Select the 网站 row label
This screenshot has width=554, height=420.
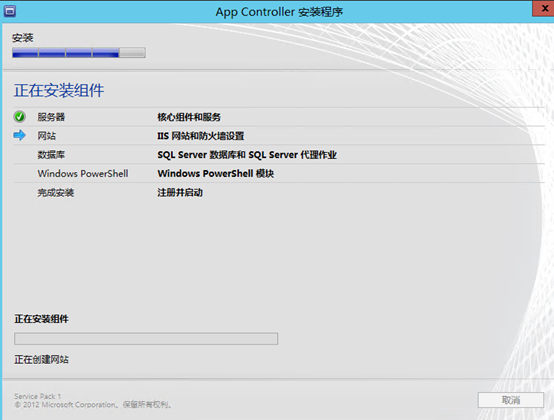click(x=47, y=136)
